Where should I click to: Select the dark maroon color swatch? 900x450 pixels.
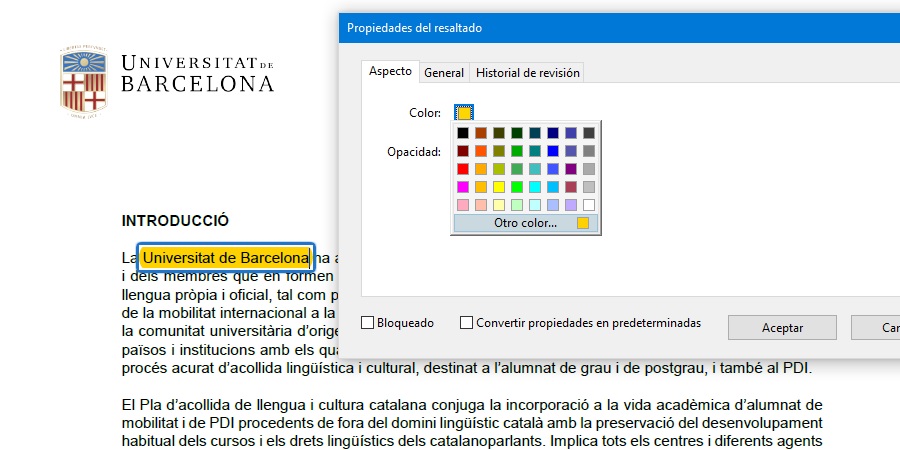click(463, 151)
